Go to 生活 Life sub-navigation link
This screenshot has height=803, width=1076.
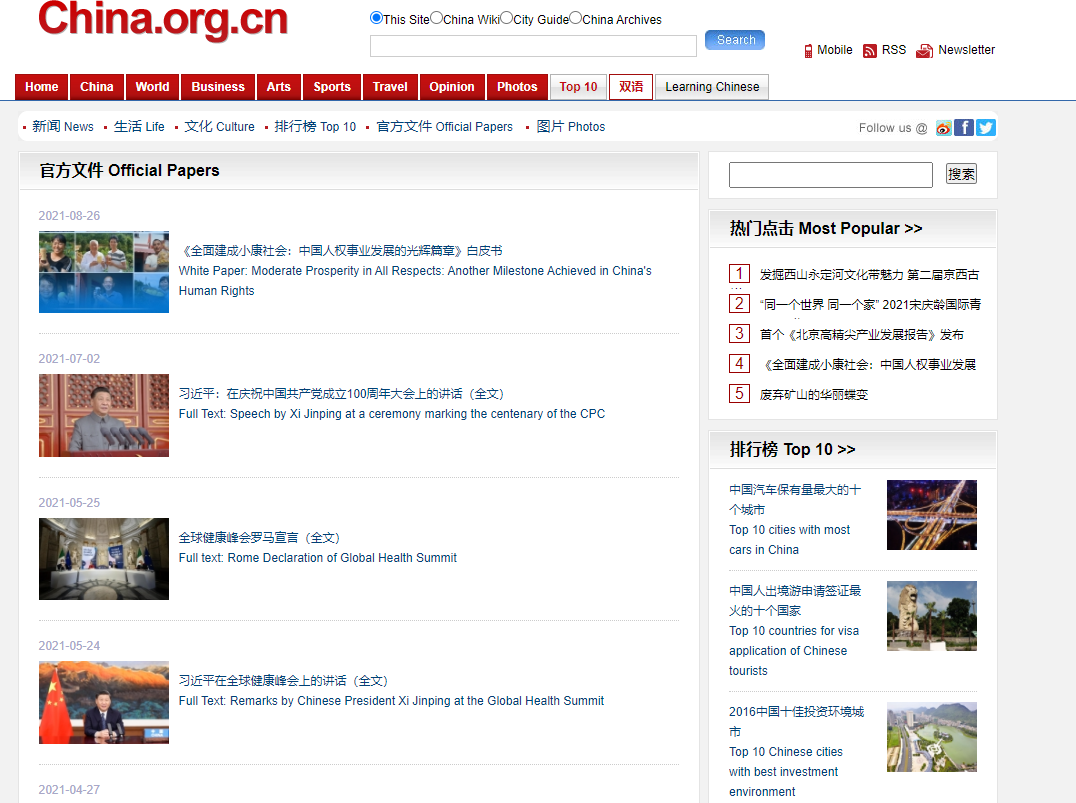coord(139,127)
